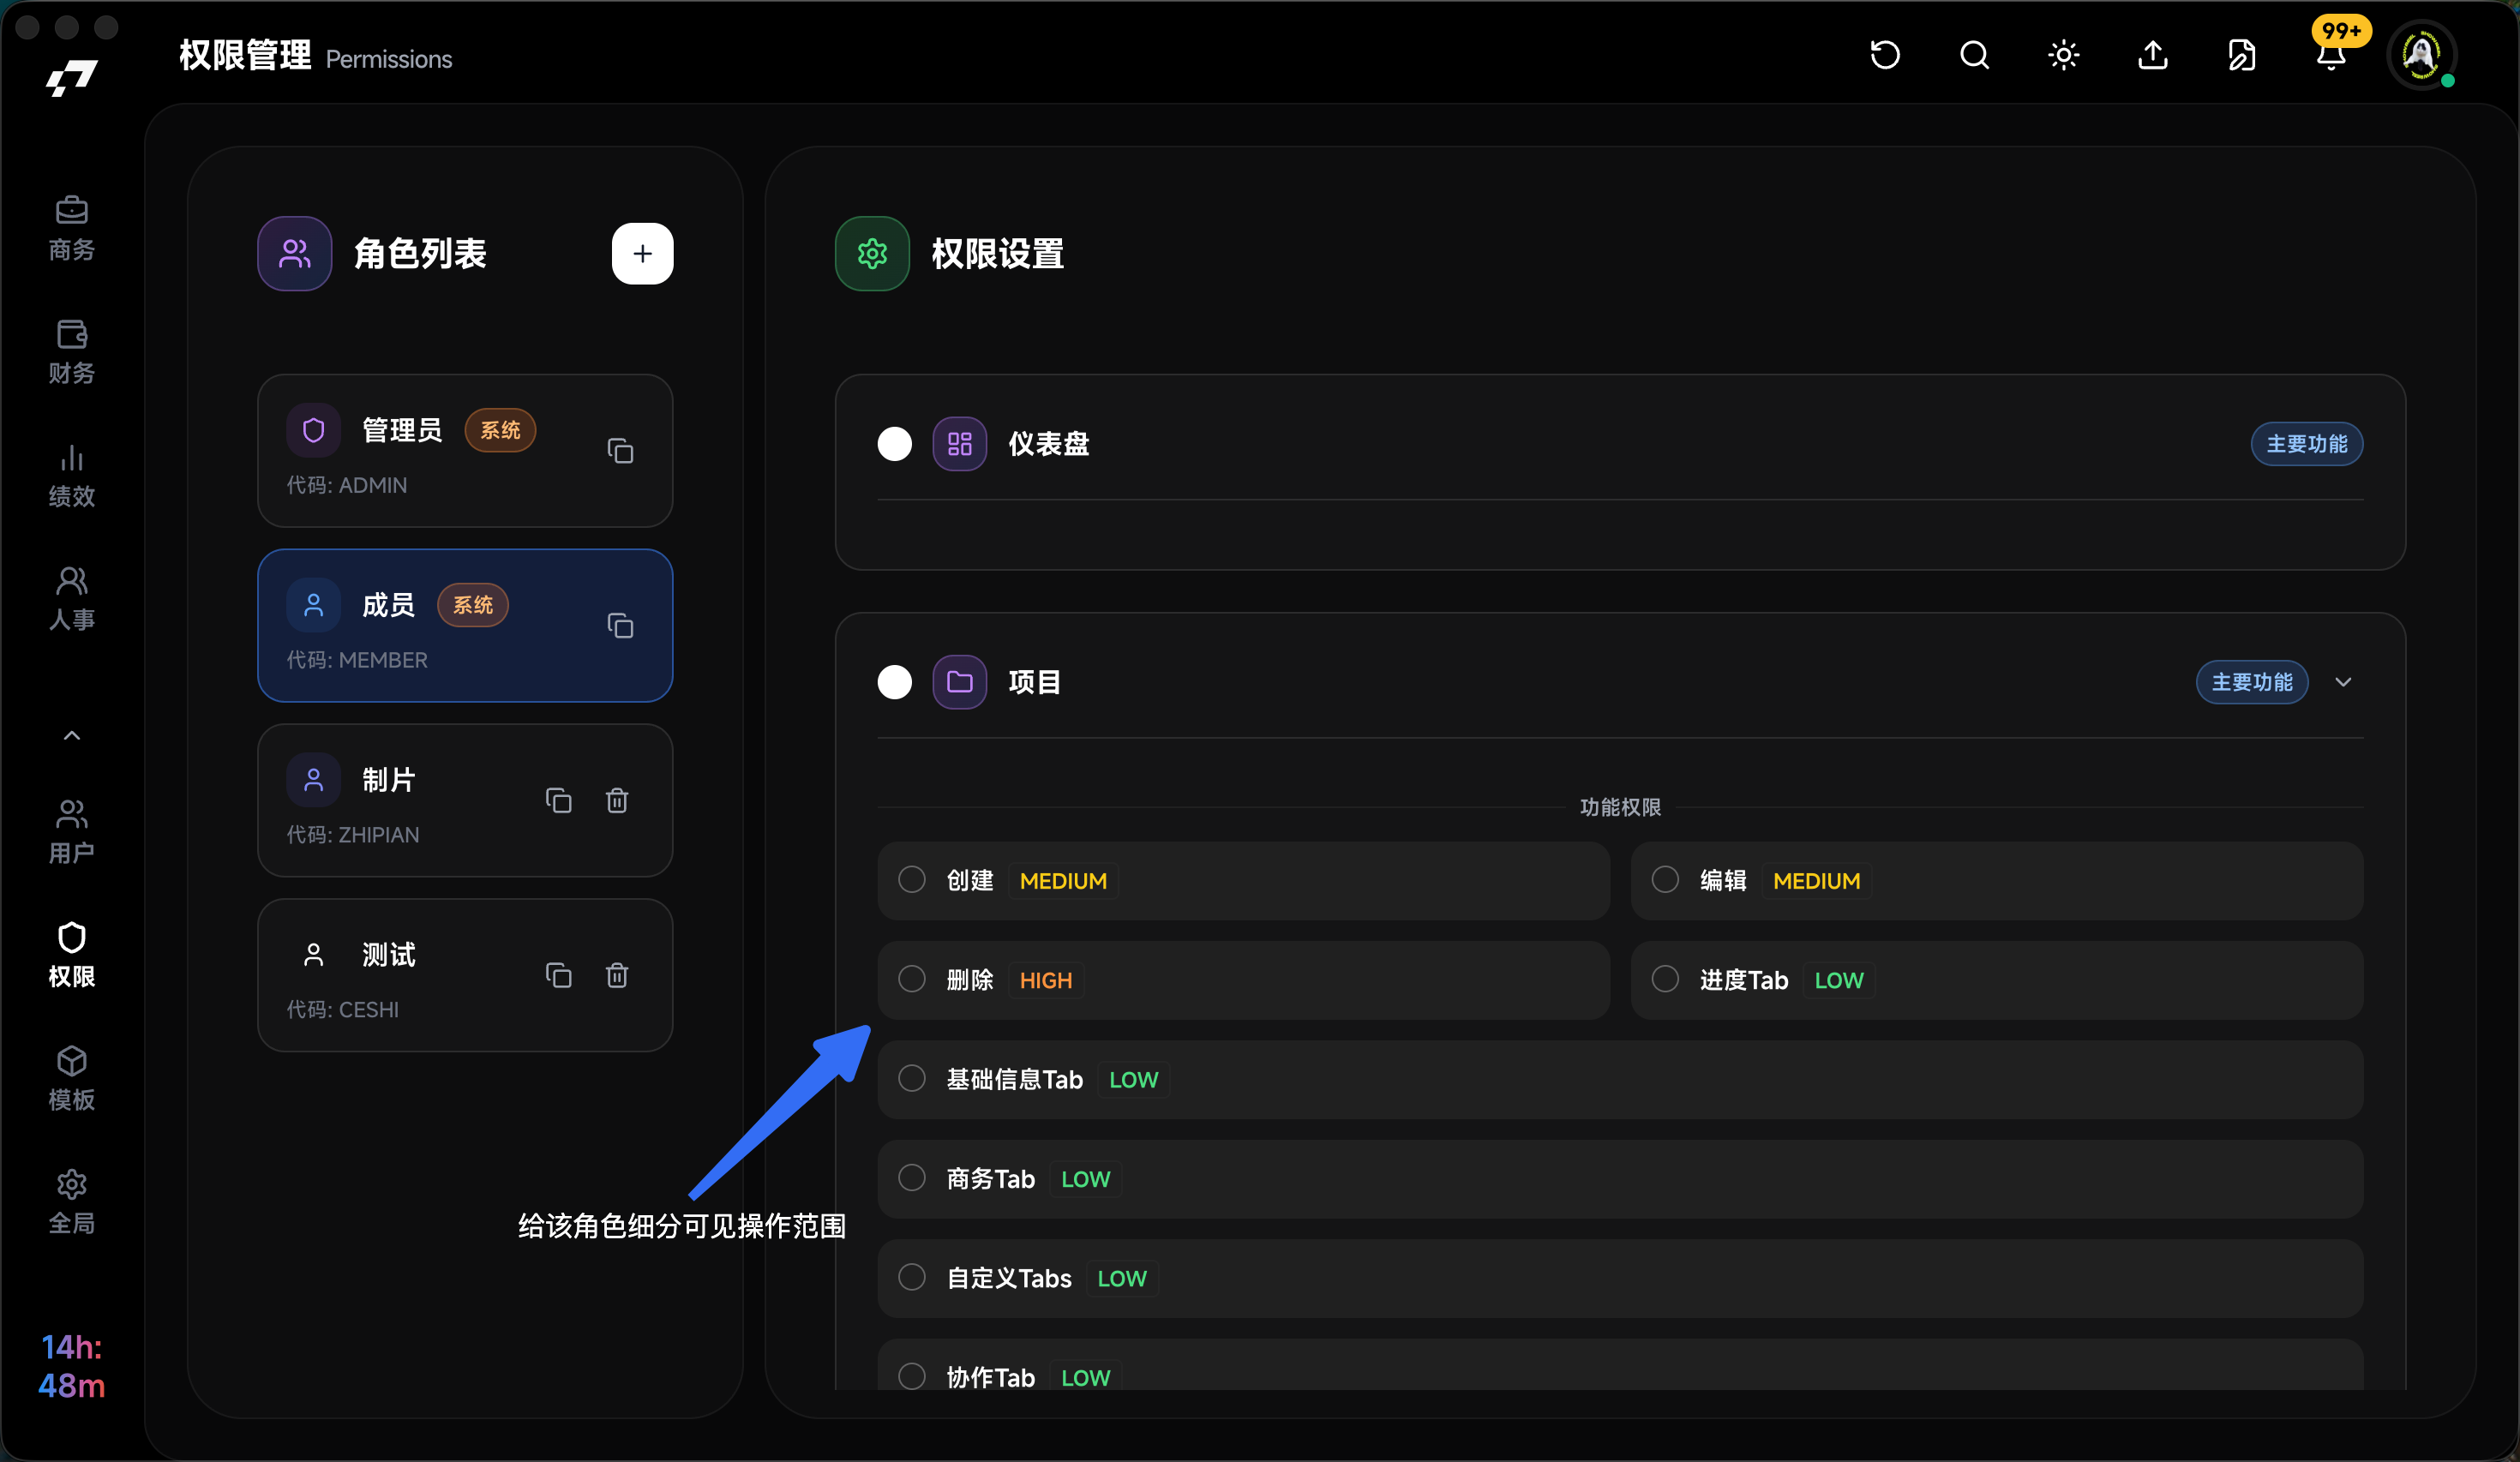
Task: Copy the 管理员 role
Action: [x=620, y=451]
